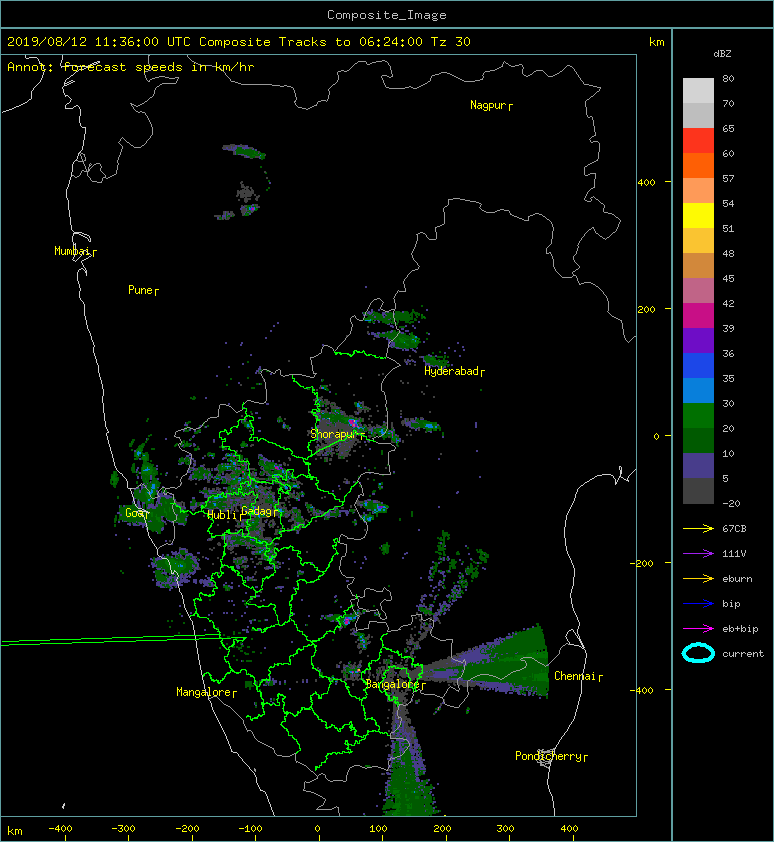Click the bright green 20–30 dBZ swatch
The width and height of the screenshot is (774, 842).
click(x=698, y=416)
